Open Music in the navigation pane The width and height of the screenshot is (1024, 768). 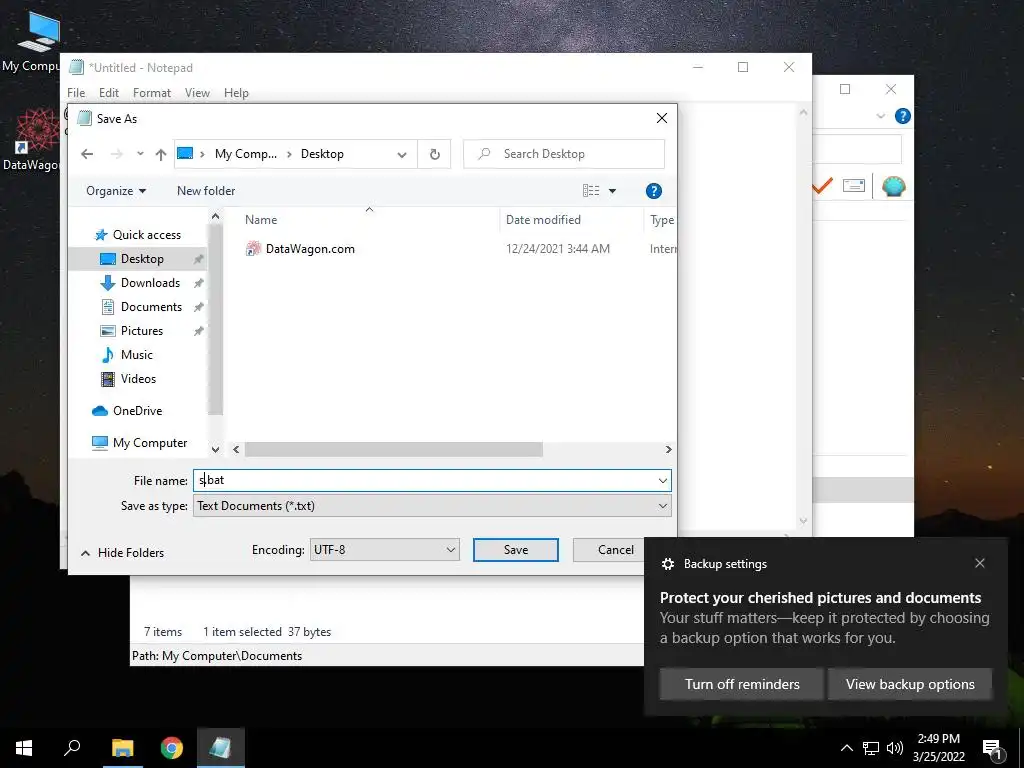tap(136, 355)
